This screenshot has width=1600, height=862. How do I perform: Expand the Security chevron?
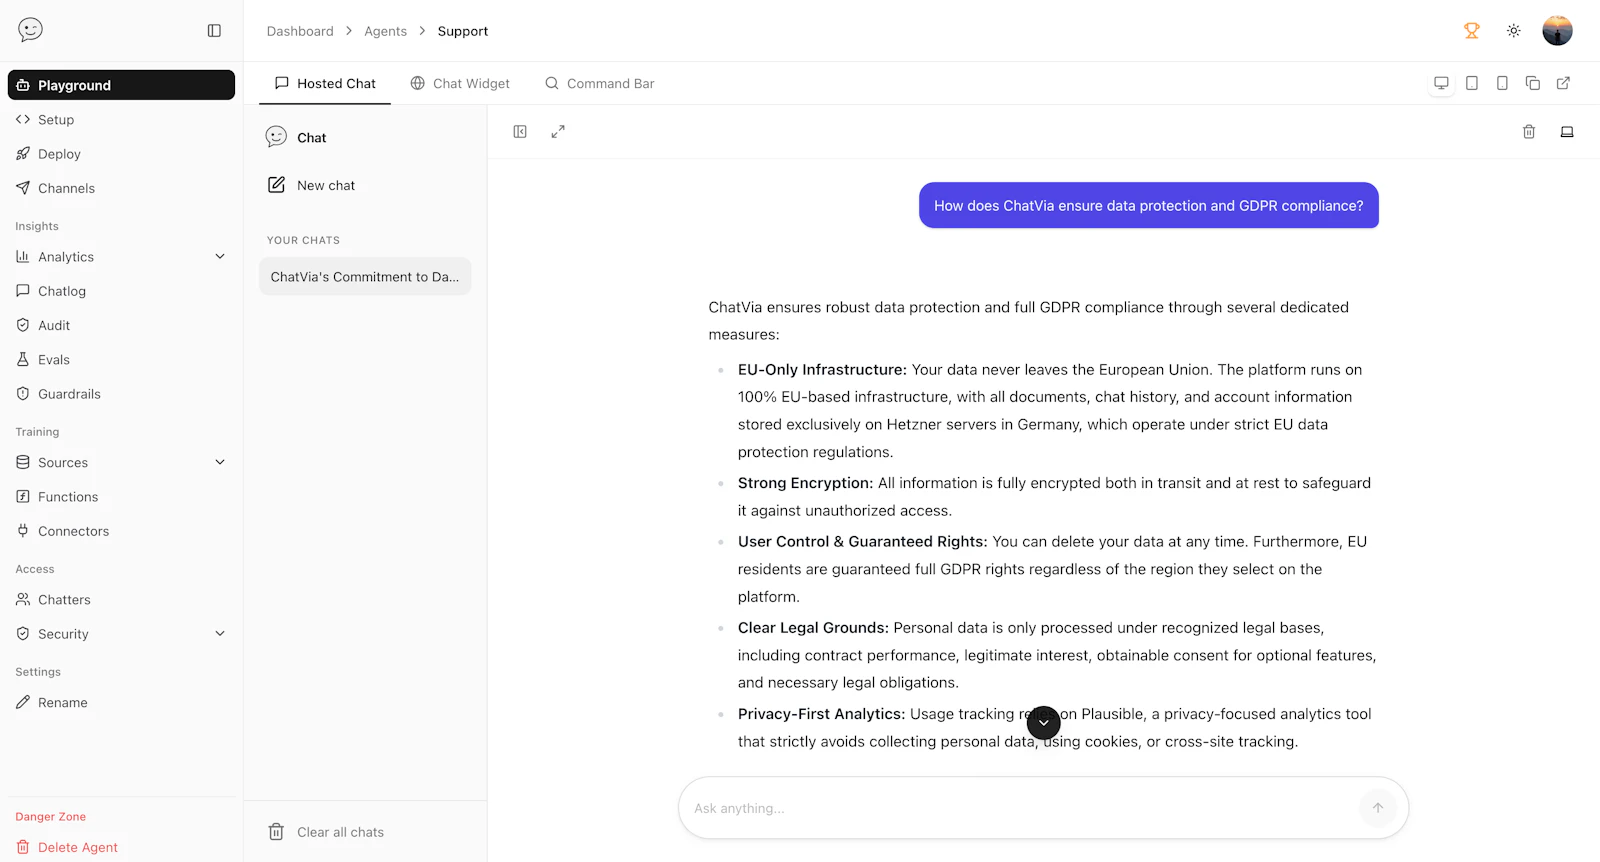click(x=220, y=634)
